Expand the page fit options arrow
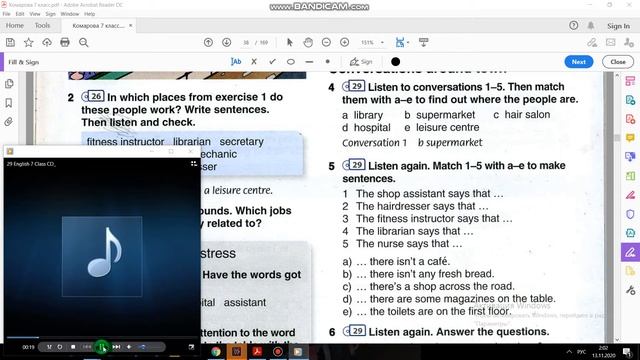640x360 pixels. click(x=408, y=42)
